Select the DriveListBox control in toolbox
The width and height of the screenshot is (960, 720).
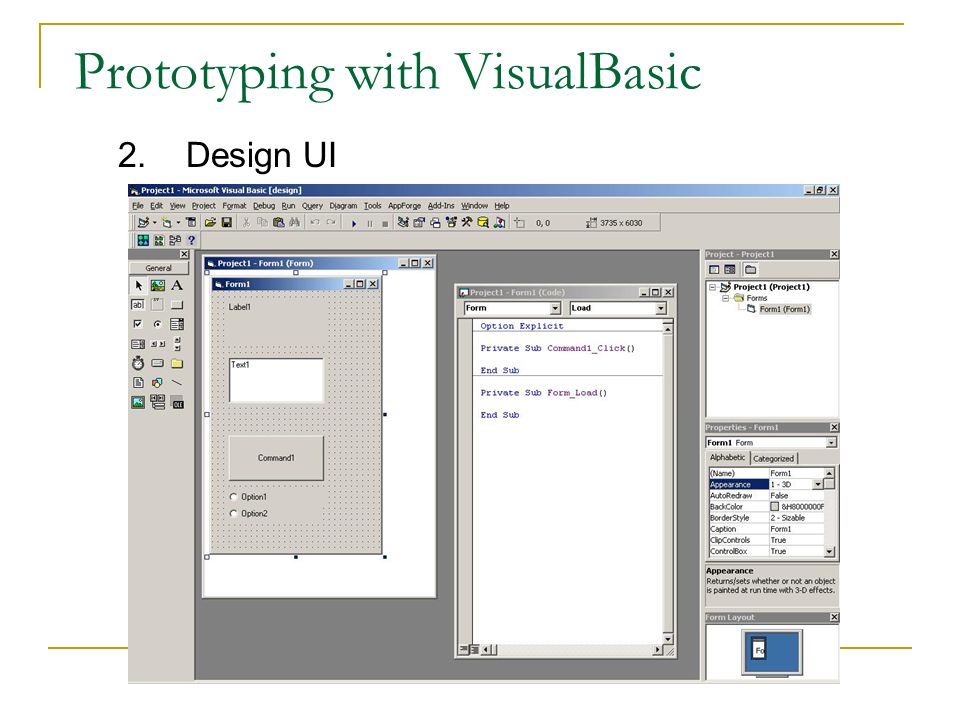click(158, 363)
